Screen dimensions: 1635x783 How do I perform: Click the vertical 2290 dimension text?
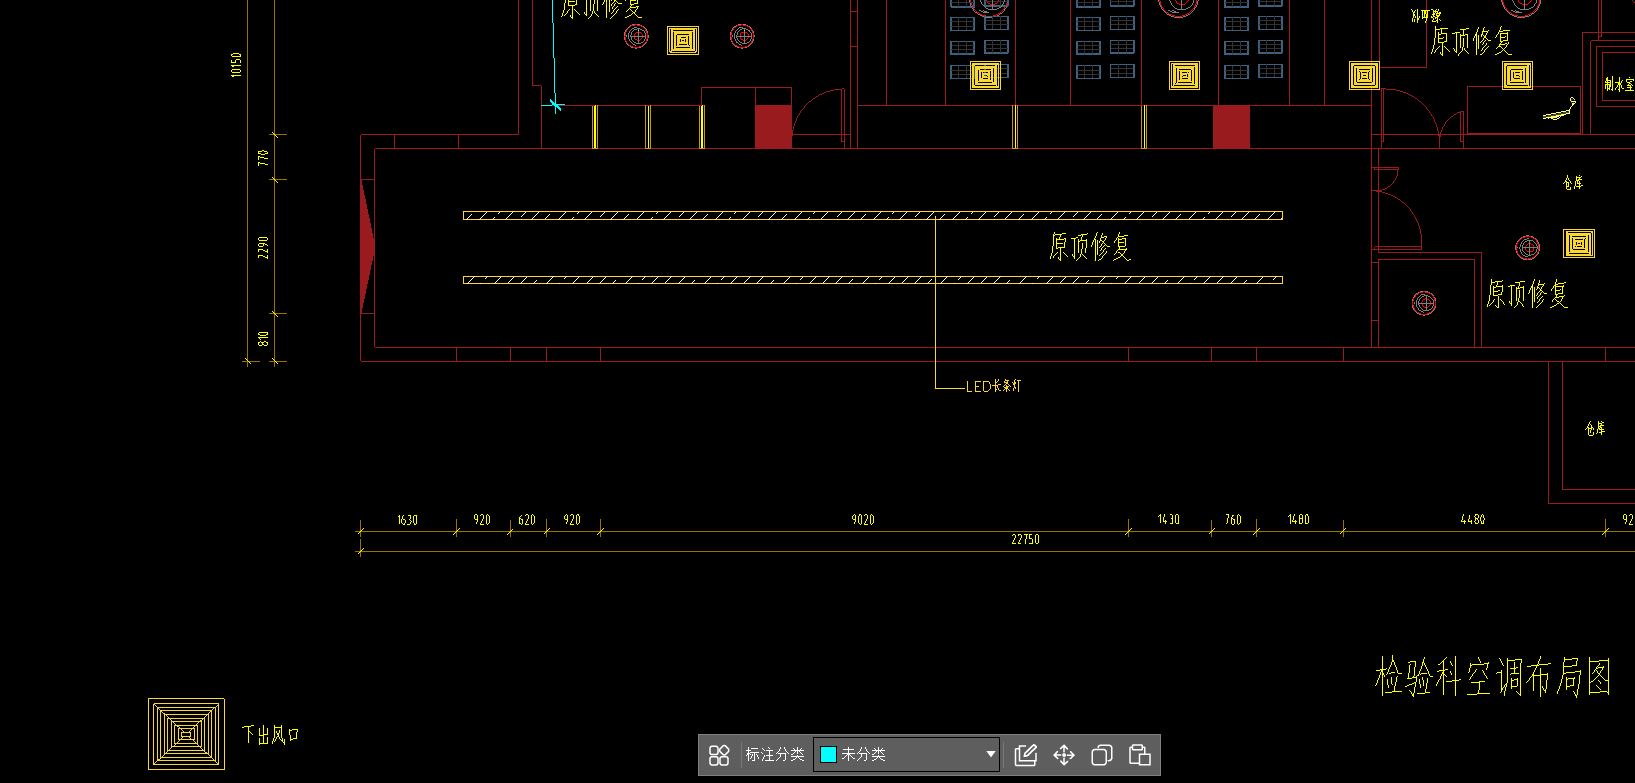pyautogui.click(x=263, y=247)
